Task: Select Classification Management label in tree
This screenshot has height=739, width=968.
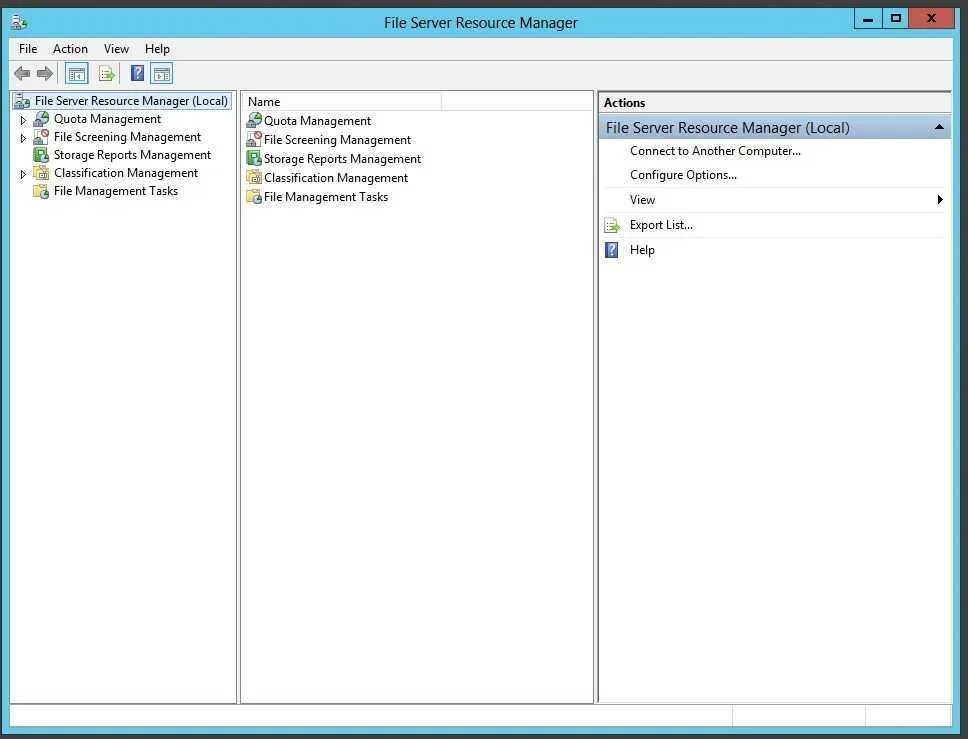Action: pos(126,173)
